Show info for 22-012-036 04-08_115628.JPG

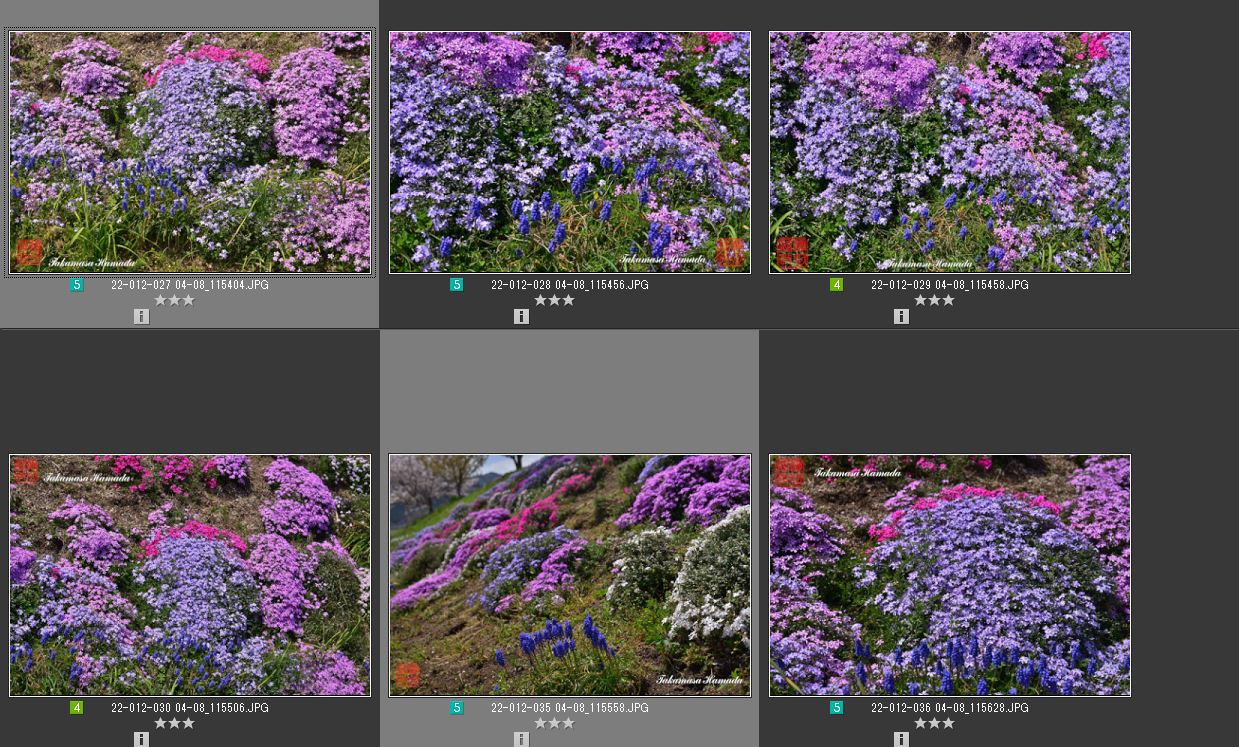coord(901,740)
